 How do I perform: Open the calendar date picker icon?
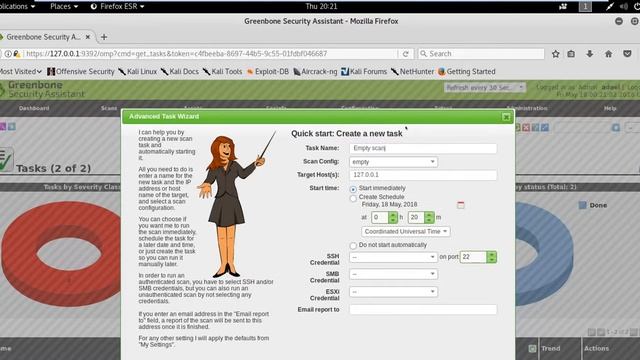(461, 205)
